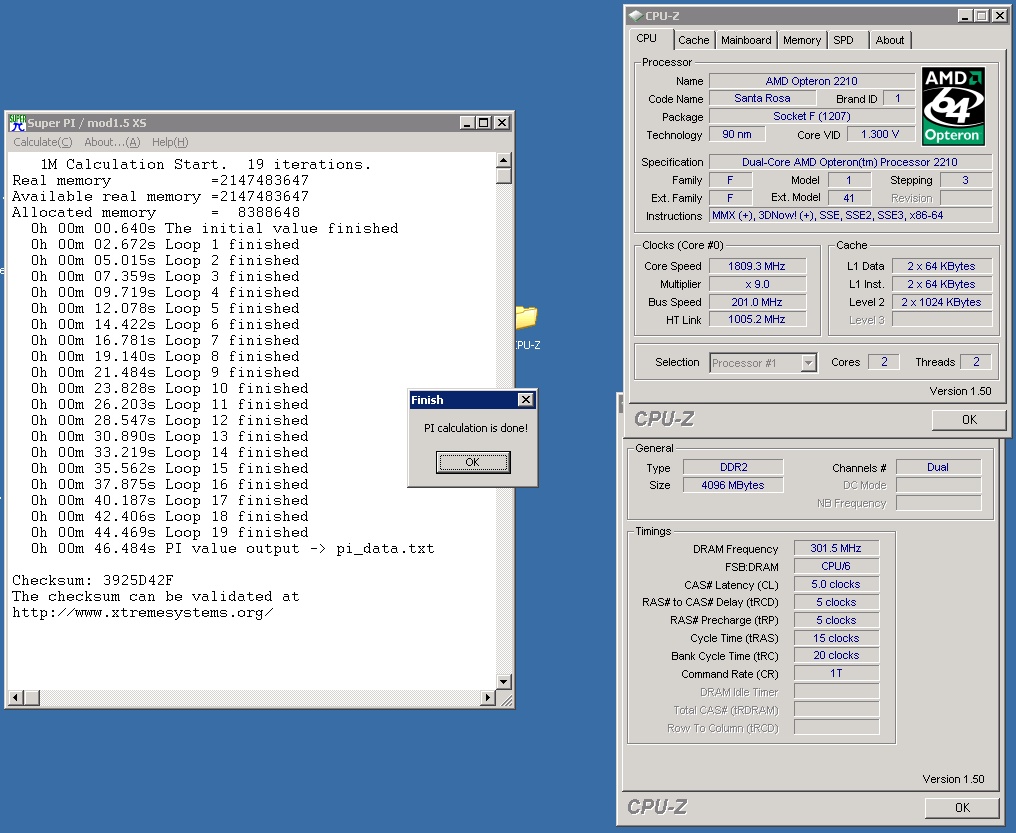Click the specification Dual-Core AMD Opteron field
1016x833 pixels.
click(850, 162)
